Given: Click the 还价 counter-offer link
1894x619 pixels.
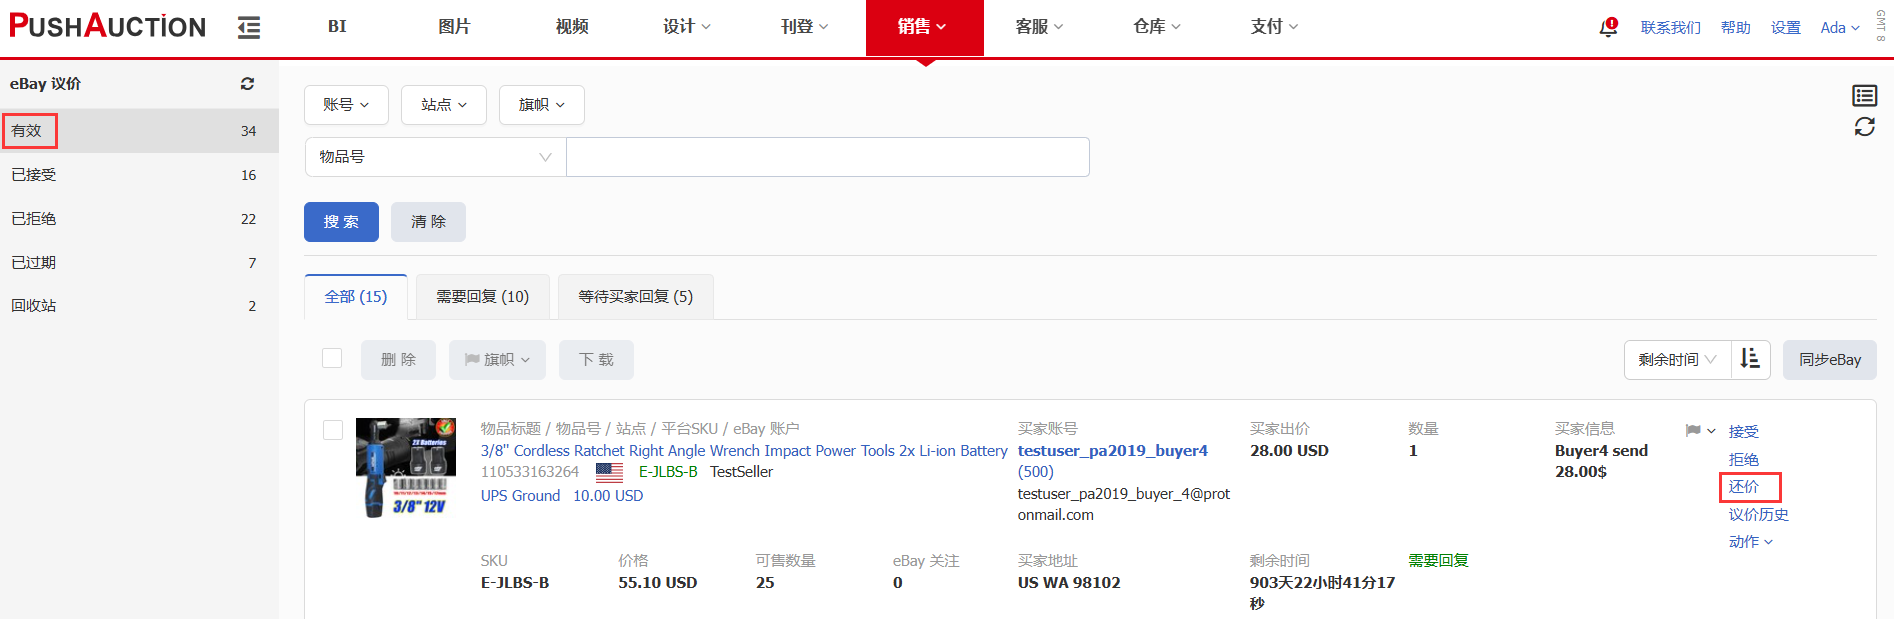Looking at the screenshot, I should pos(1743,487).
